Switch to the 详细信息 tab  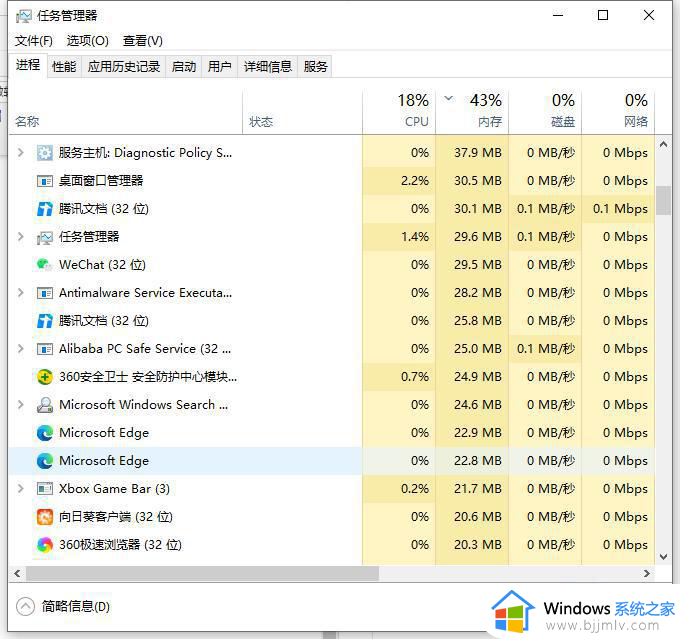[x=268, y=67]
